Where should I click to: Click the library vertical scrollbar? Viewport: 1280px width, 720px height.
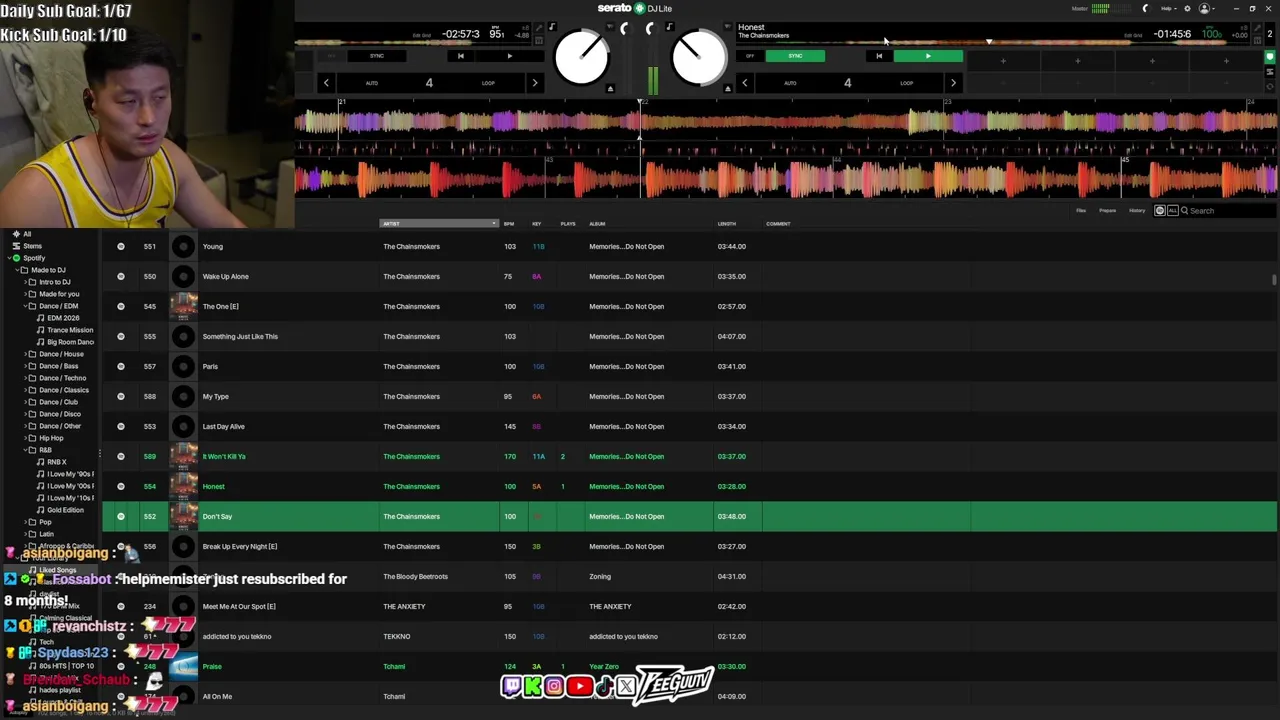[1273, 280]
